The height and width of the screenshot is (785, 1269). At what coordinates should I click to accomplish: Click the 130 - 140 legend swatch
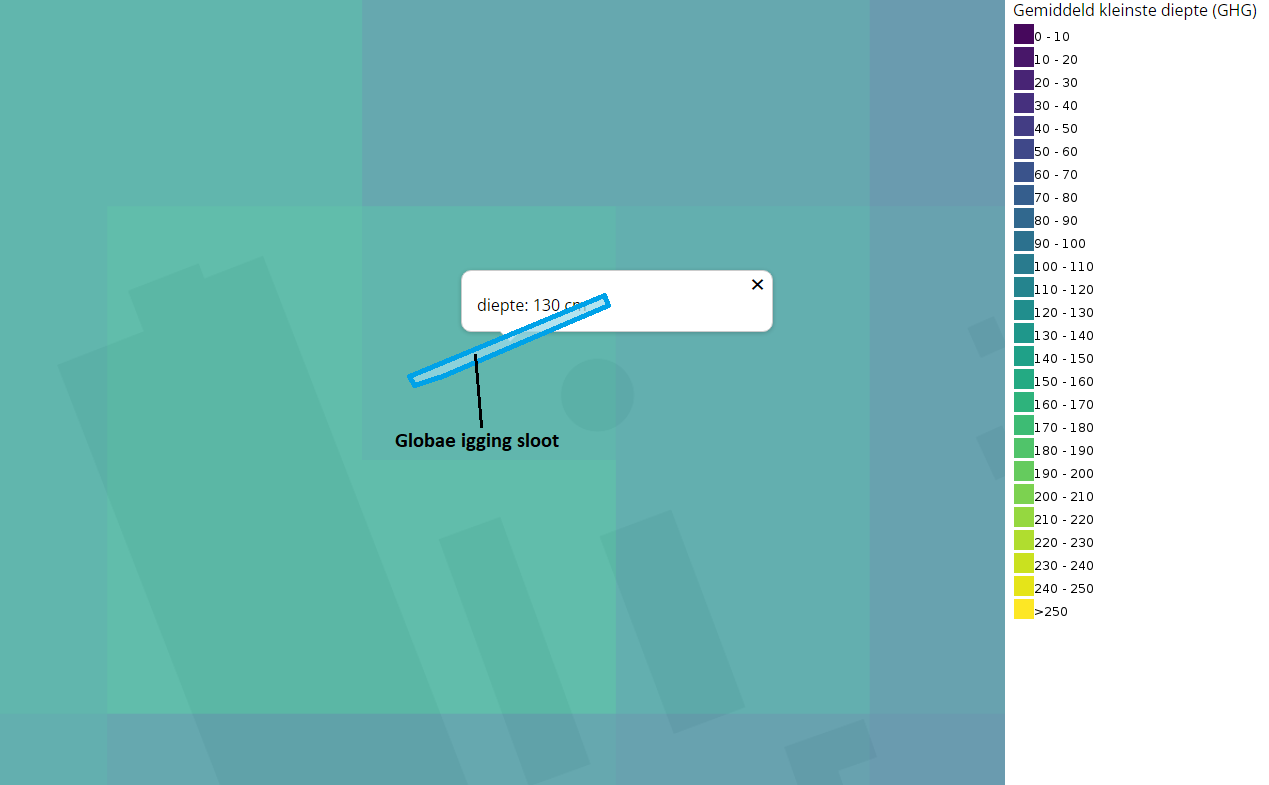tap(1024, 333)
